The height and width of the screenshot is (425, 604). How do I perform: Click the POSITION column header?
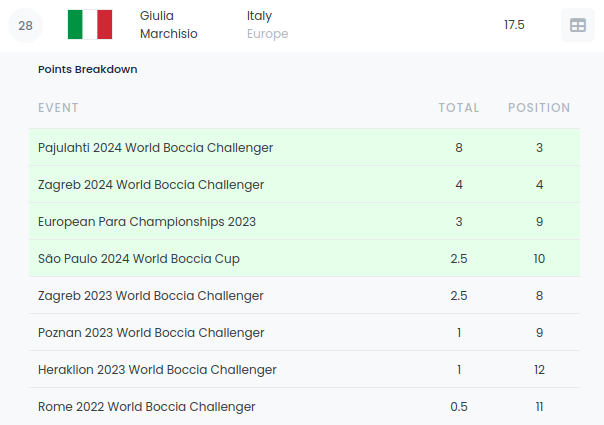pos(539,108)
